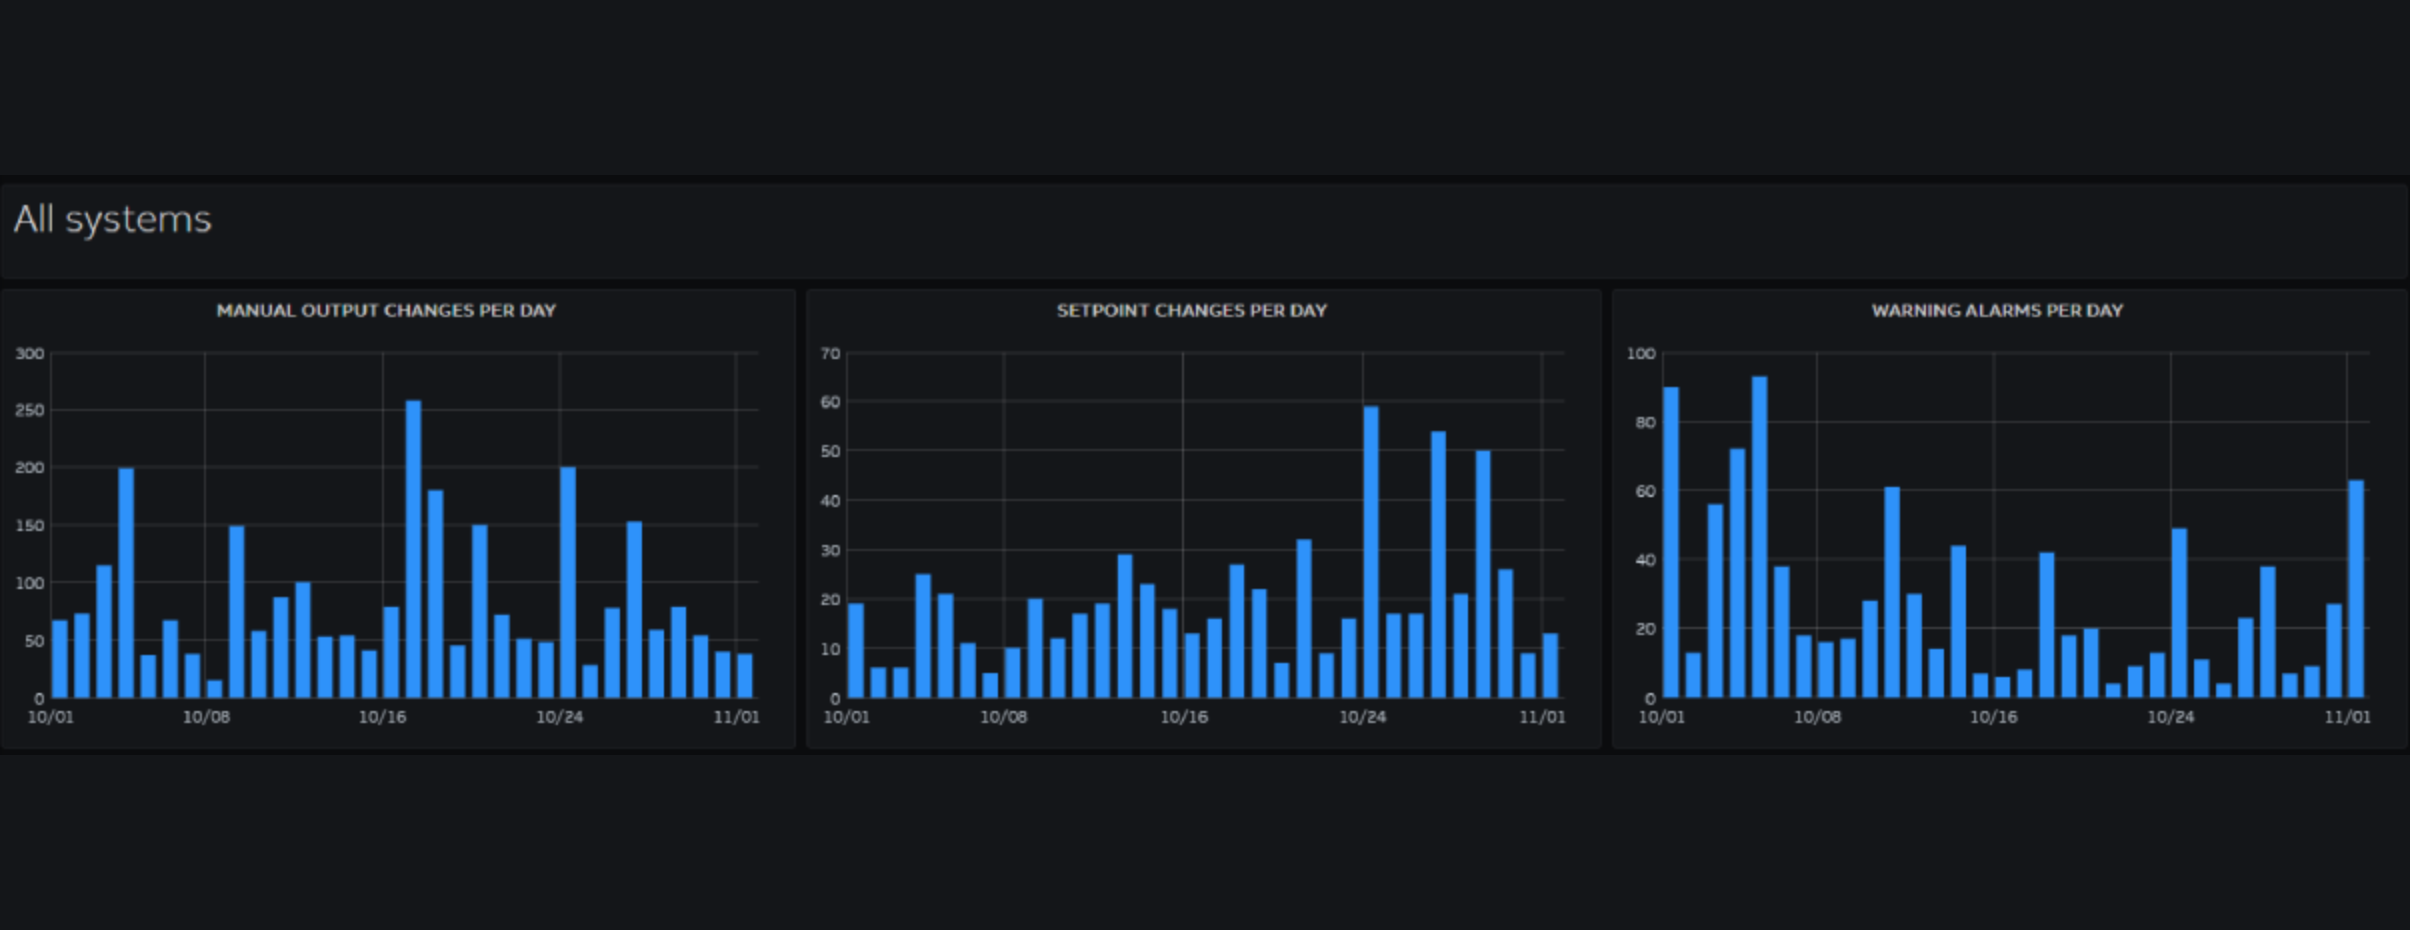
Task: Select the tallest bar in Manual Output Changes chart
Action: (x=413, y=549)
